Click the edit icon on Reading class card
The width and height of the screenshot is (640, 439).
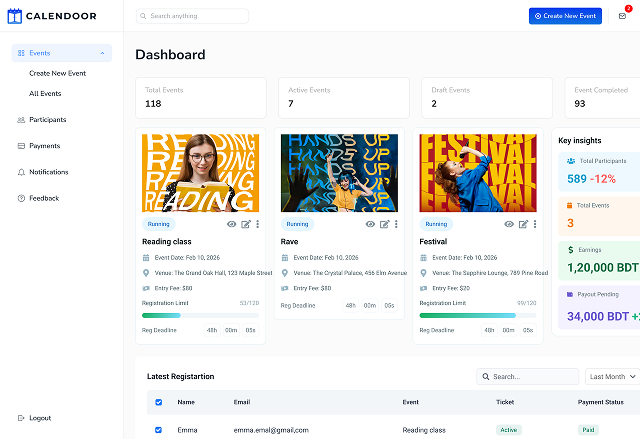[x=246, y=224]
